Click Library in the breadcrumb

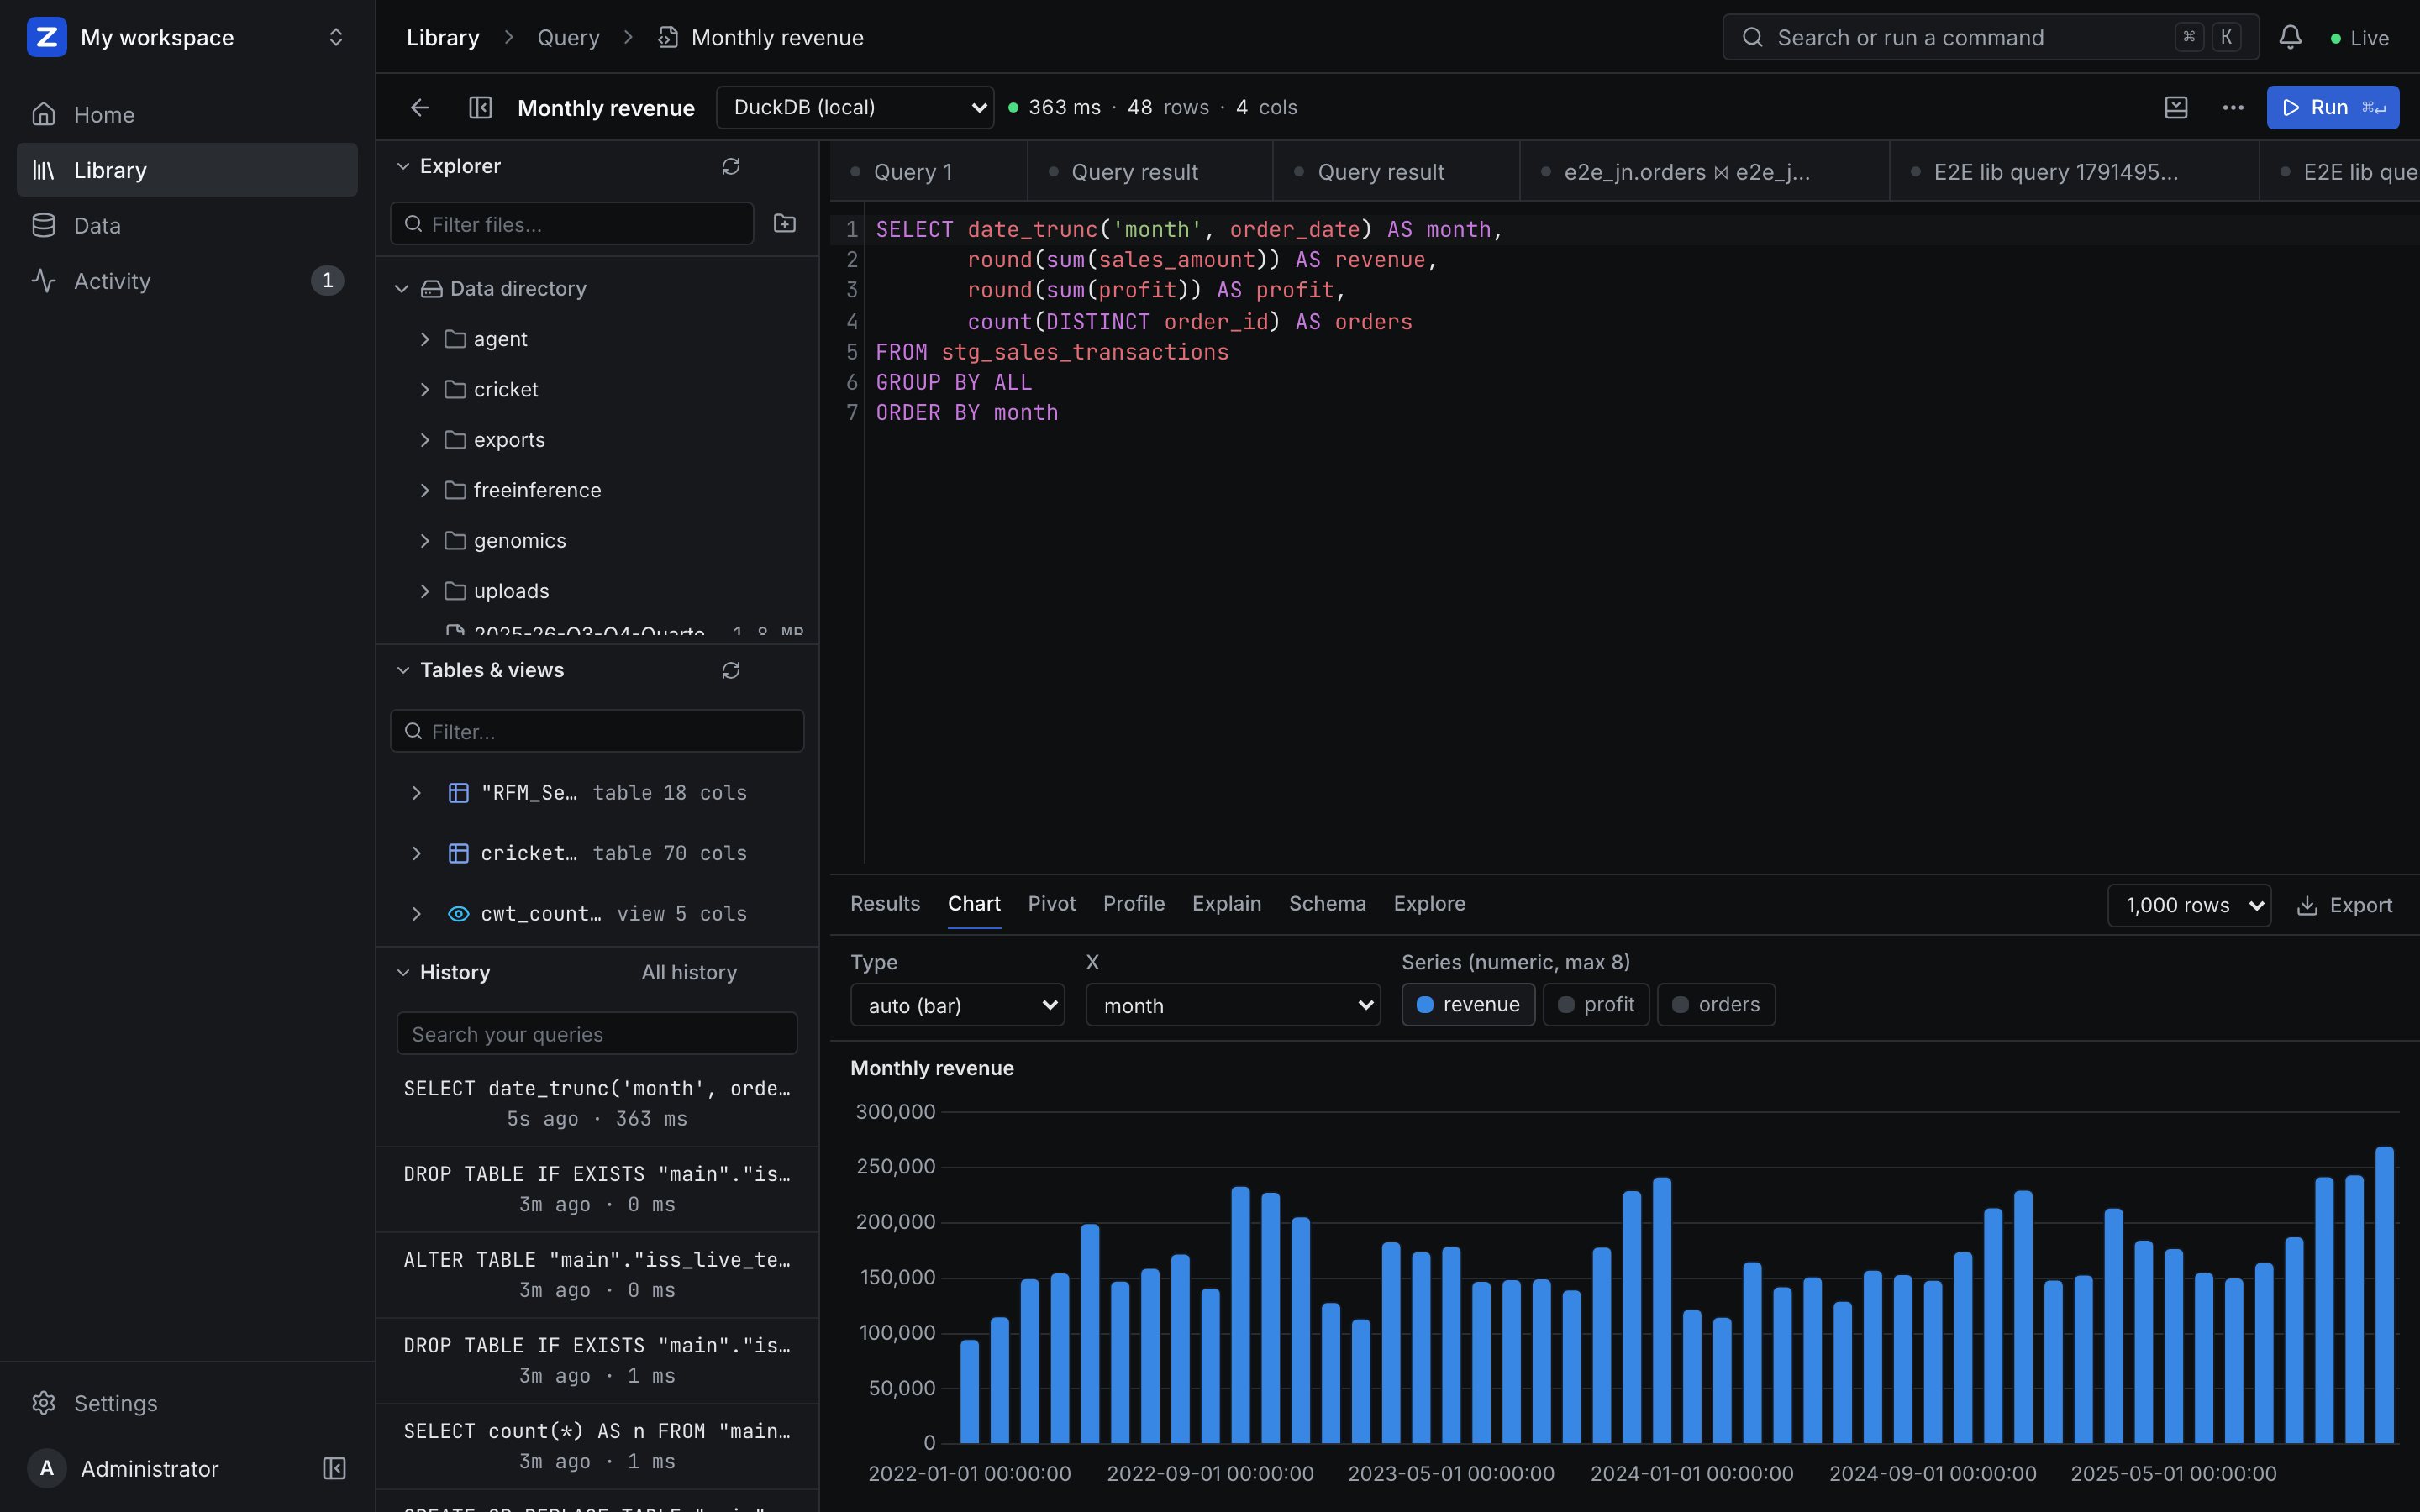click(443, 37)
